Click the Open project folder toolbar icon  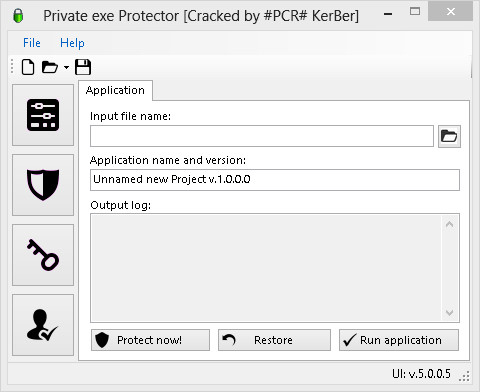click(50, 67)
